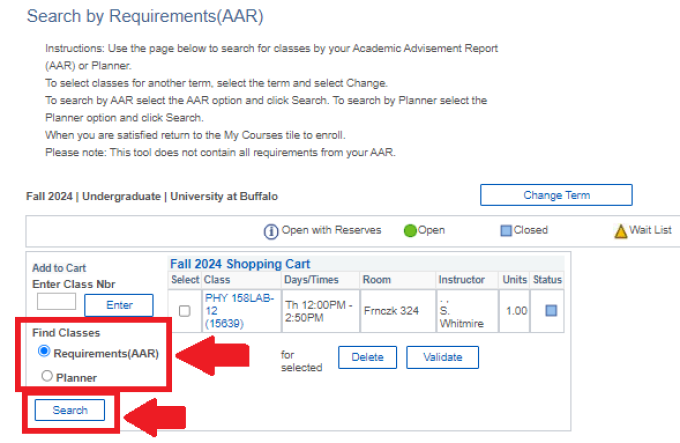Image resolution: width=680 pixels, height=443 pixels.
Task: Tick the Select checkbox for PHY 158LAB-12
Action: click(184, 311)
